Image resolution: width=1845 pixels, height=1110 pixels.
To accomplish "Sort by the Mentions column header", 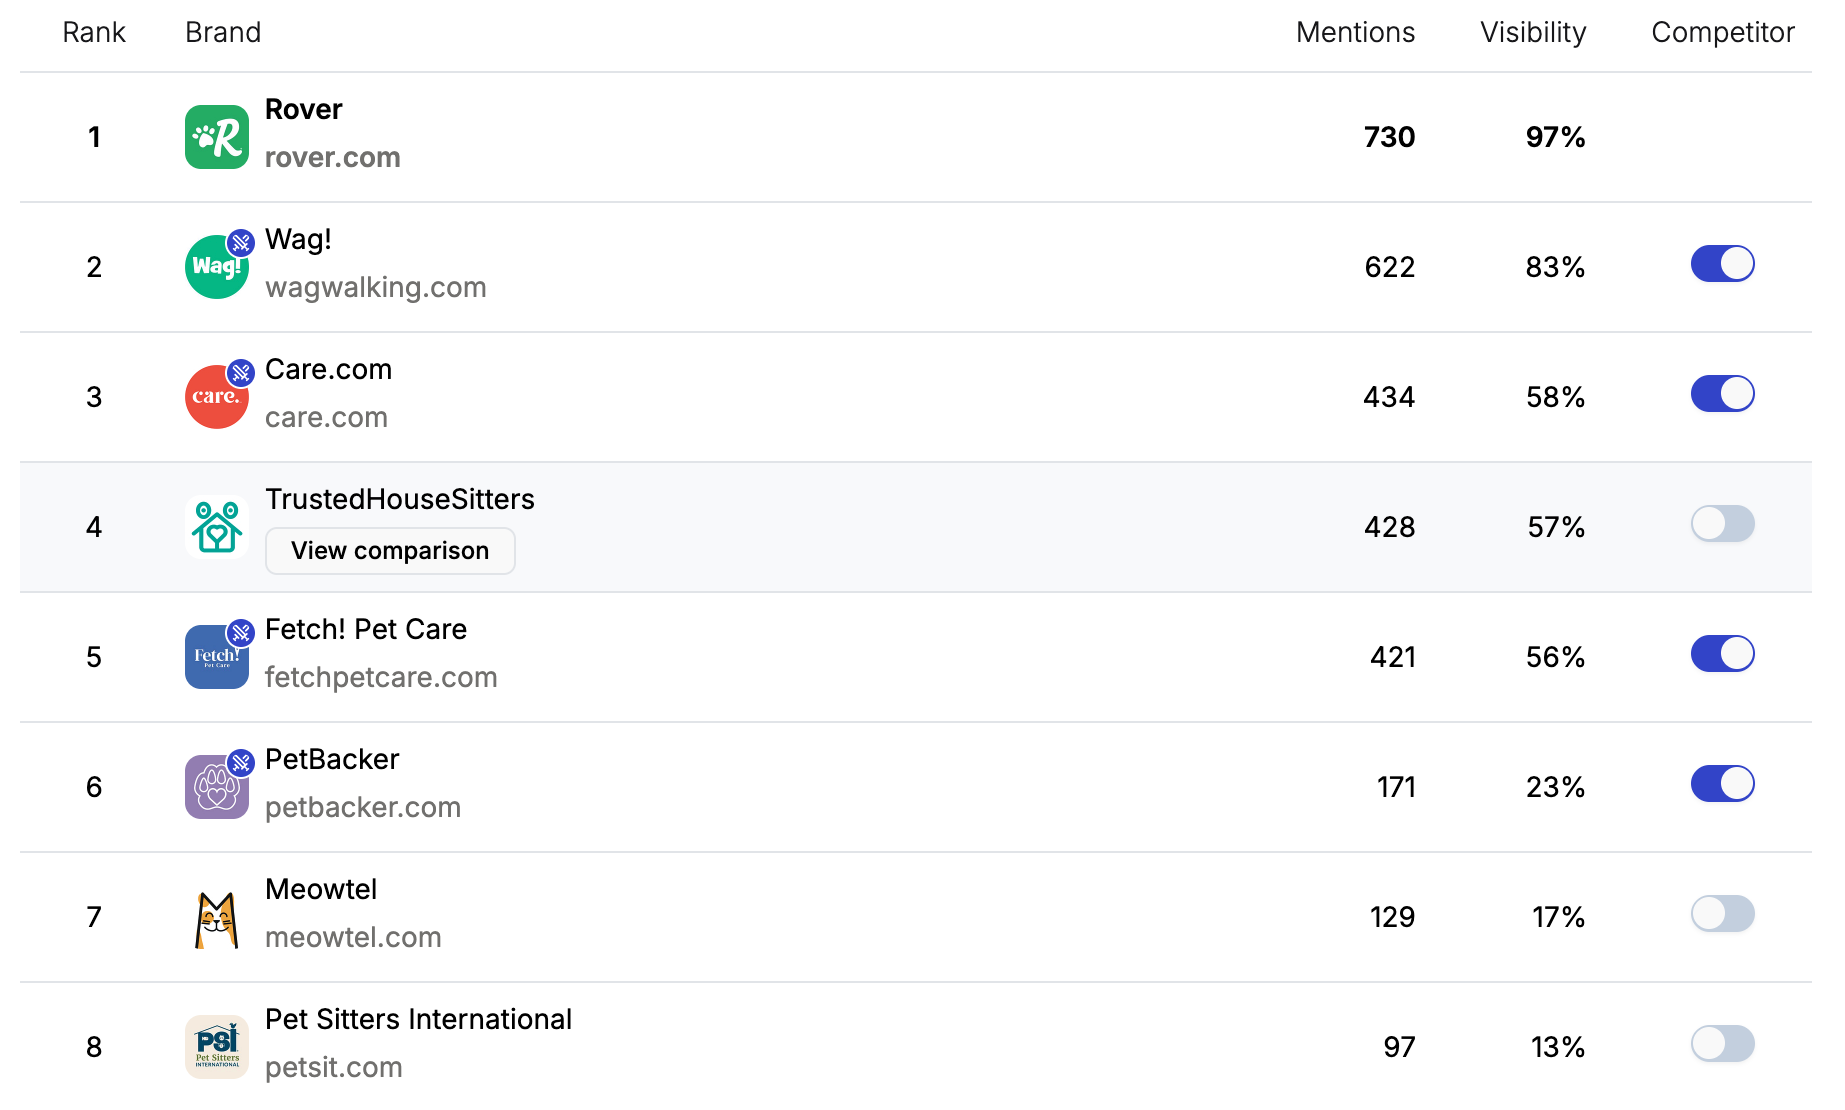I will coord(1355,32).
